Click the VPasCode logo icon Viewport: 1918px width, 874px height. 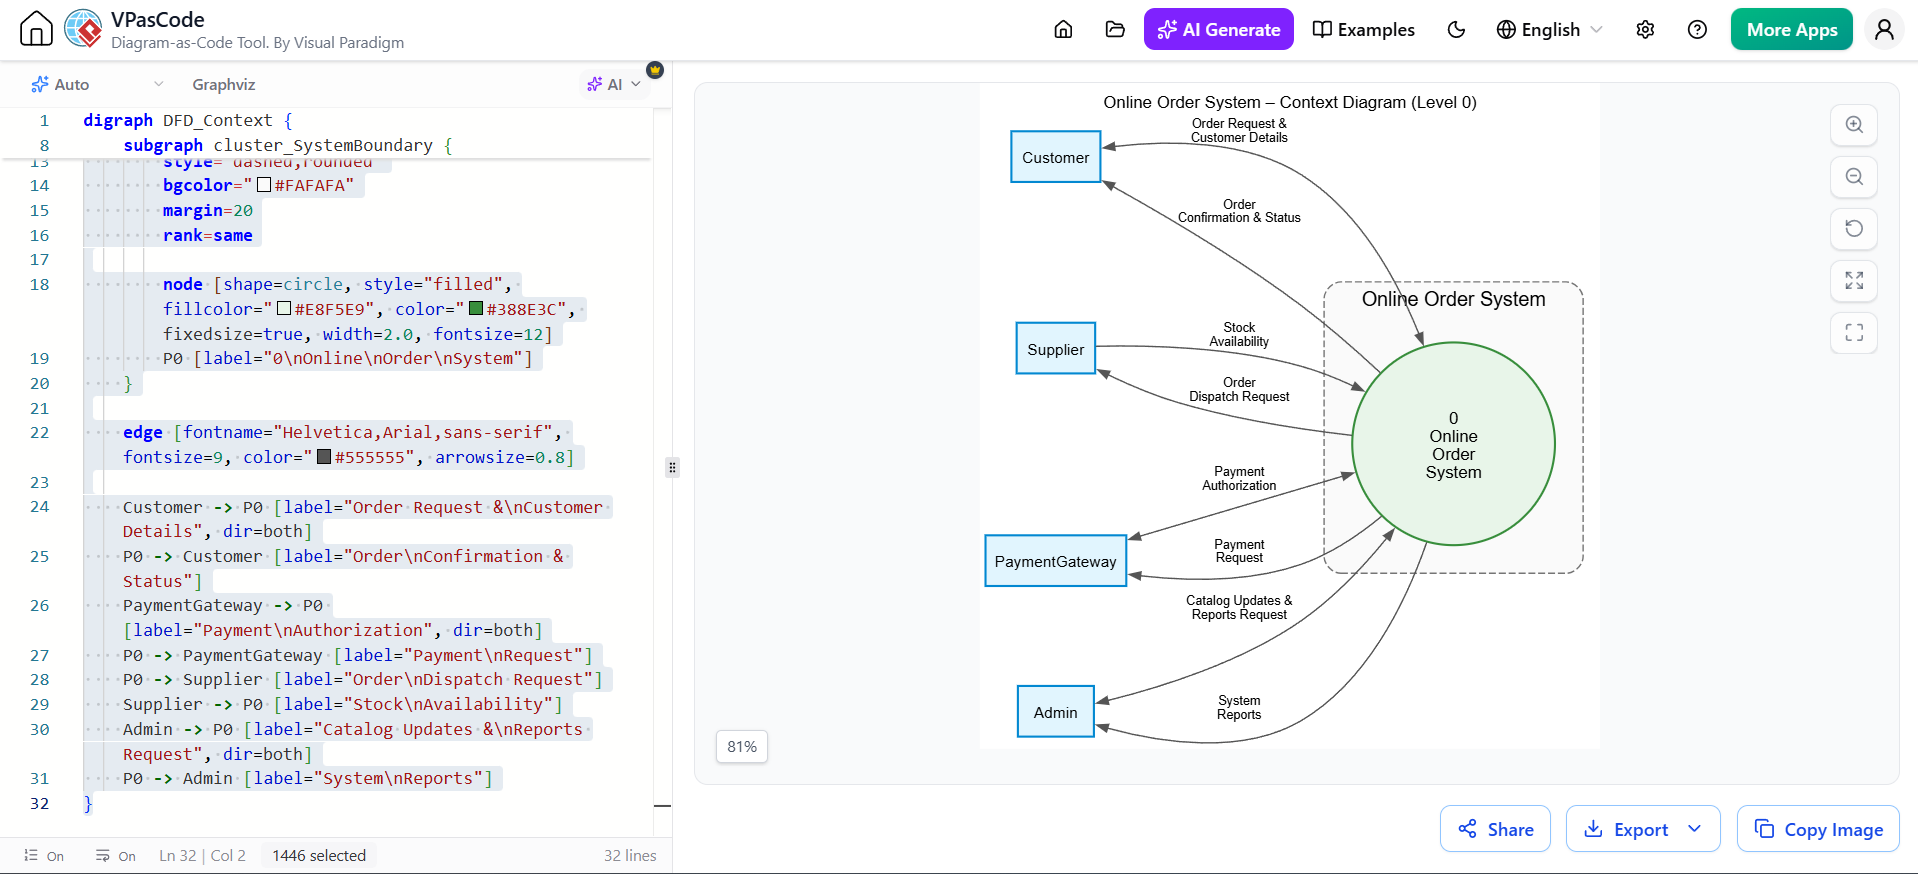point(83,28)
